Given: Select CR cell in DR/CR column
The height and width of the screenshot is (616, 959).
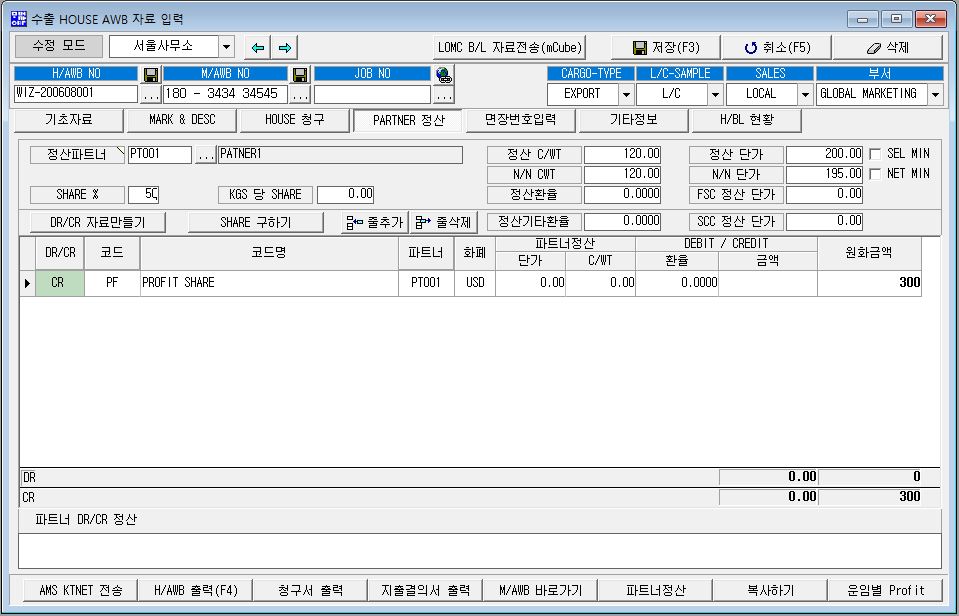Looking at the screenshot, I should pyautogui.click(x=60, y=283).
